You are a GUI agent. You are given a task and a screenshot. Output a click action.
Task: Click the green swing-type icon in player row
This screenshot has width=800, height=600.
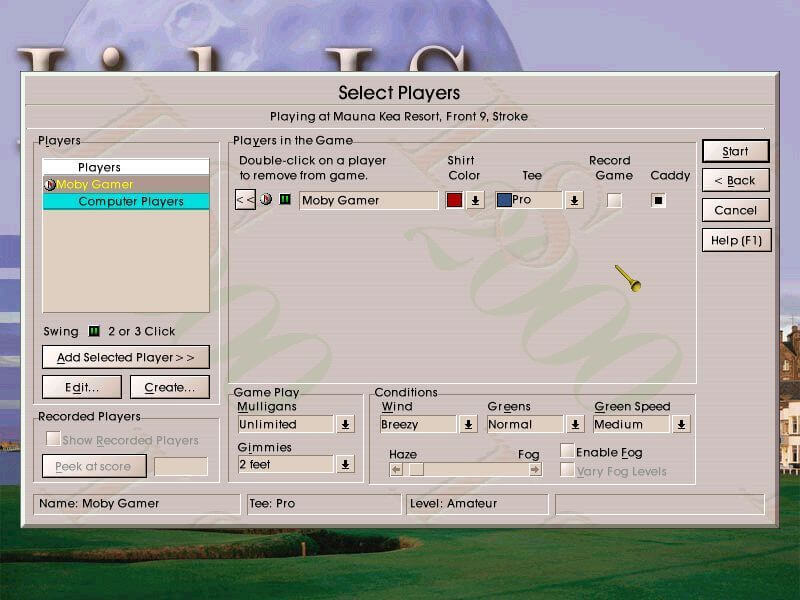click(285, 199)
